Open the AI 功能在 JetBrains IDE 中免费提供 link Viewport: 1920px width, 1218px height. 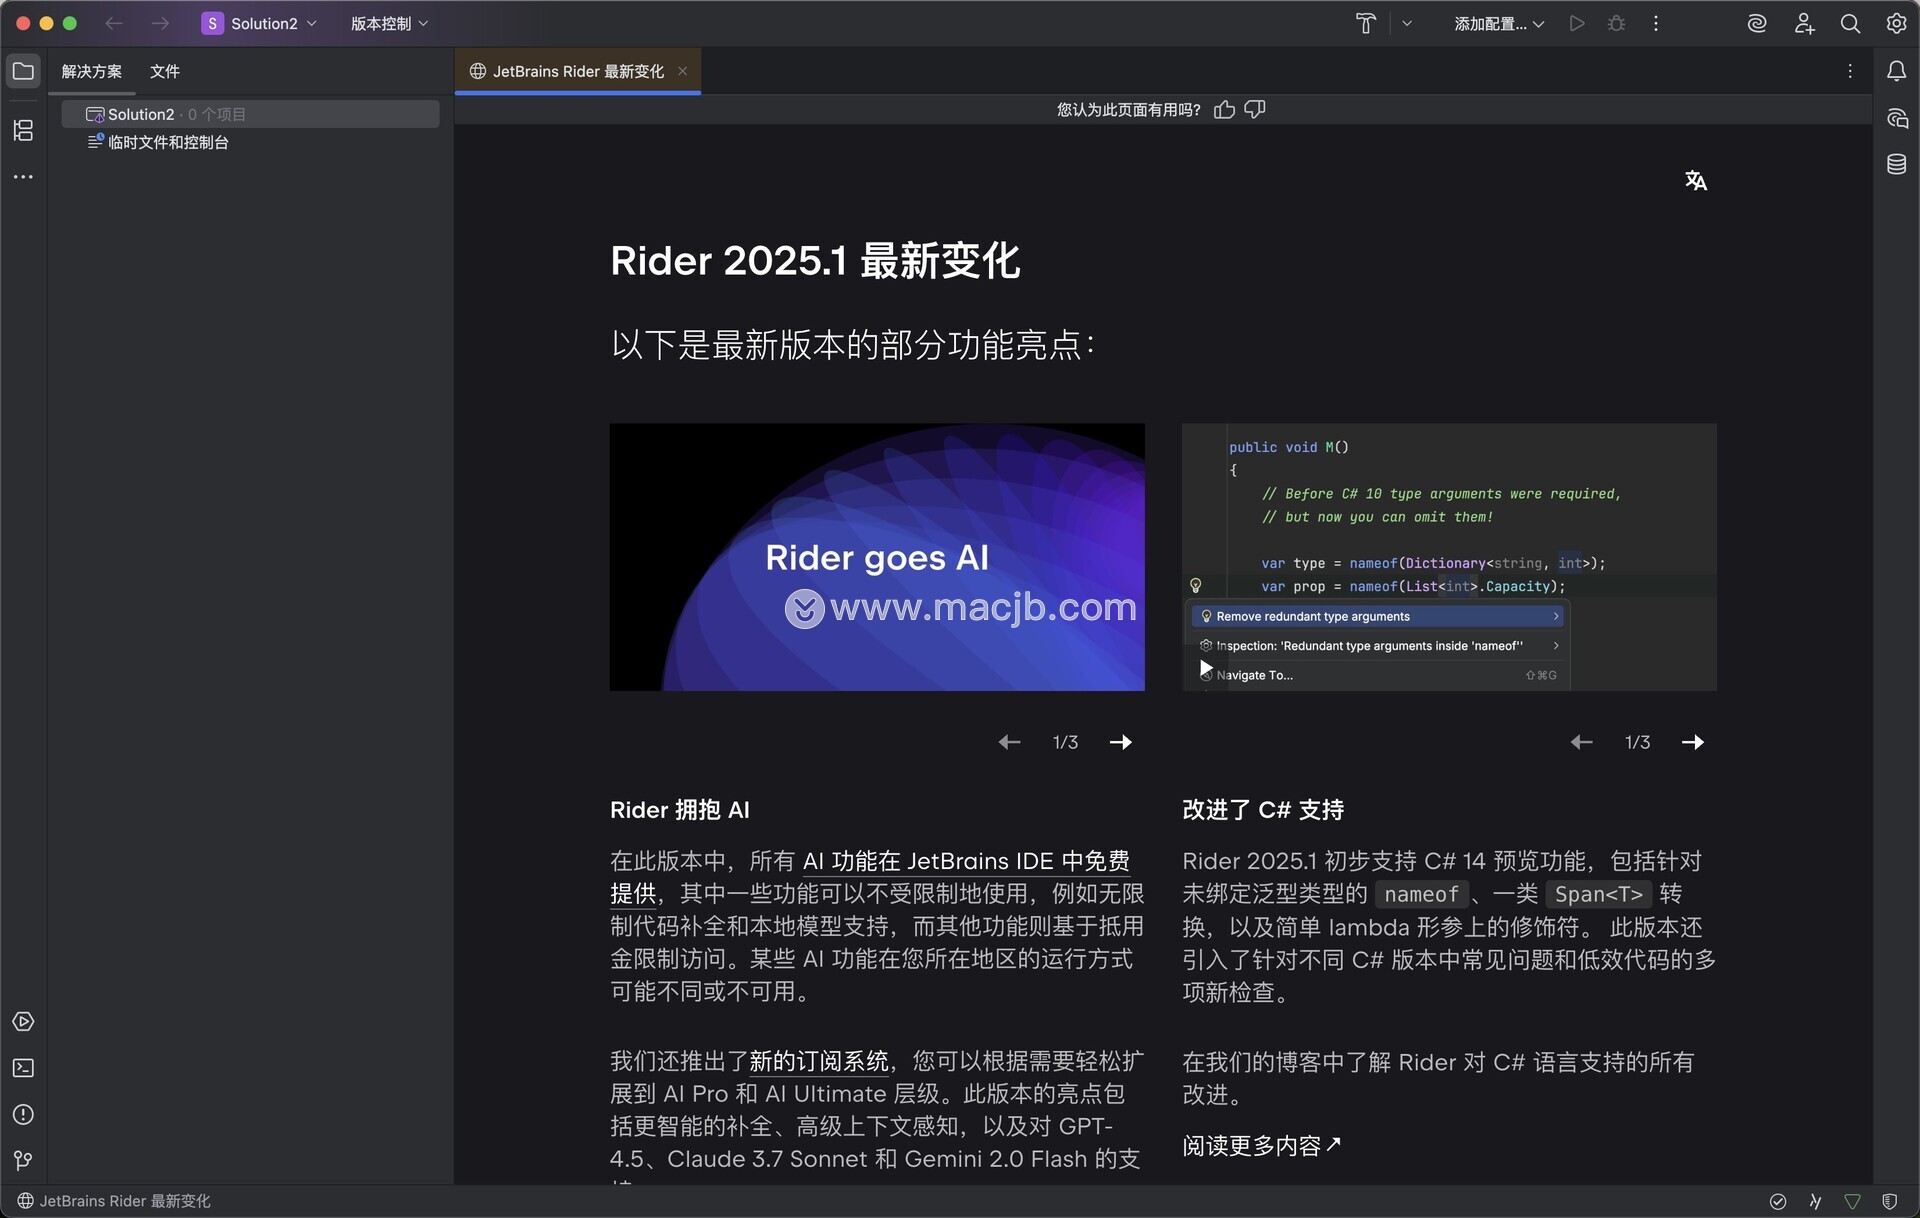[x=966, y=861]
